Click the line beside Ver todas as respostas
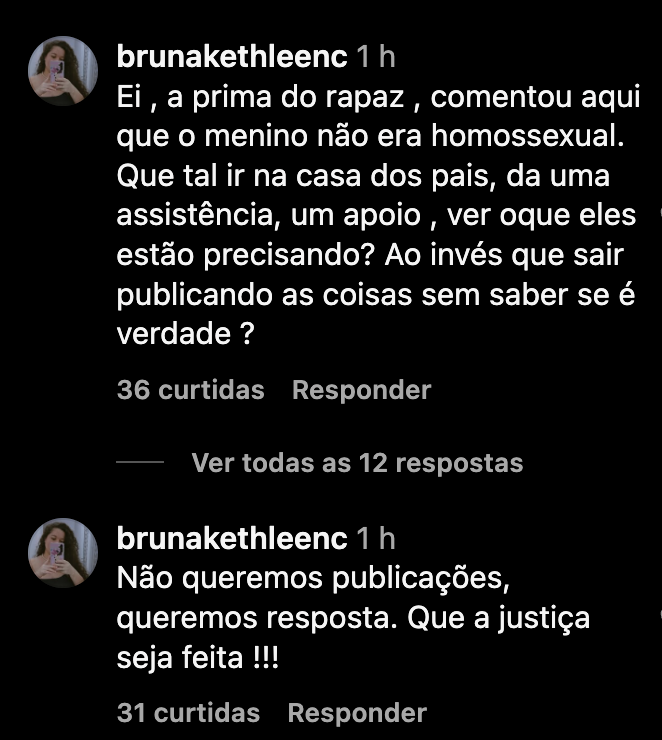The image size is (662, 740). 140,462
